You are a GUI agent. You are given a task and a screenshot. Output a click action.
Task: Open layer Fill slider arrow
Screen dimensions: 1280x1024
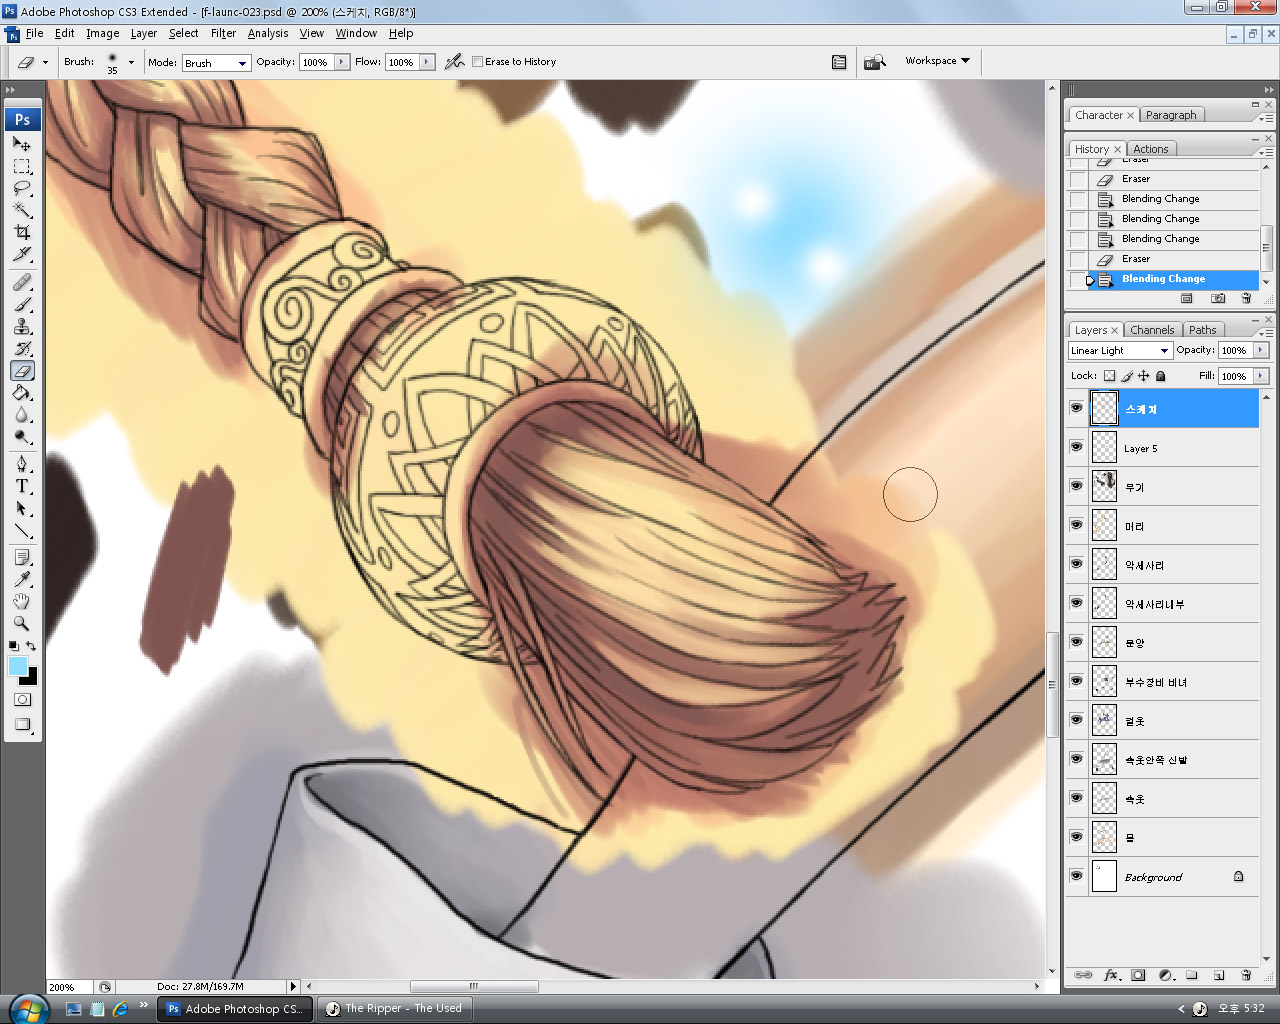click(x=1260, y=376)
